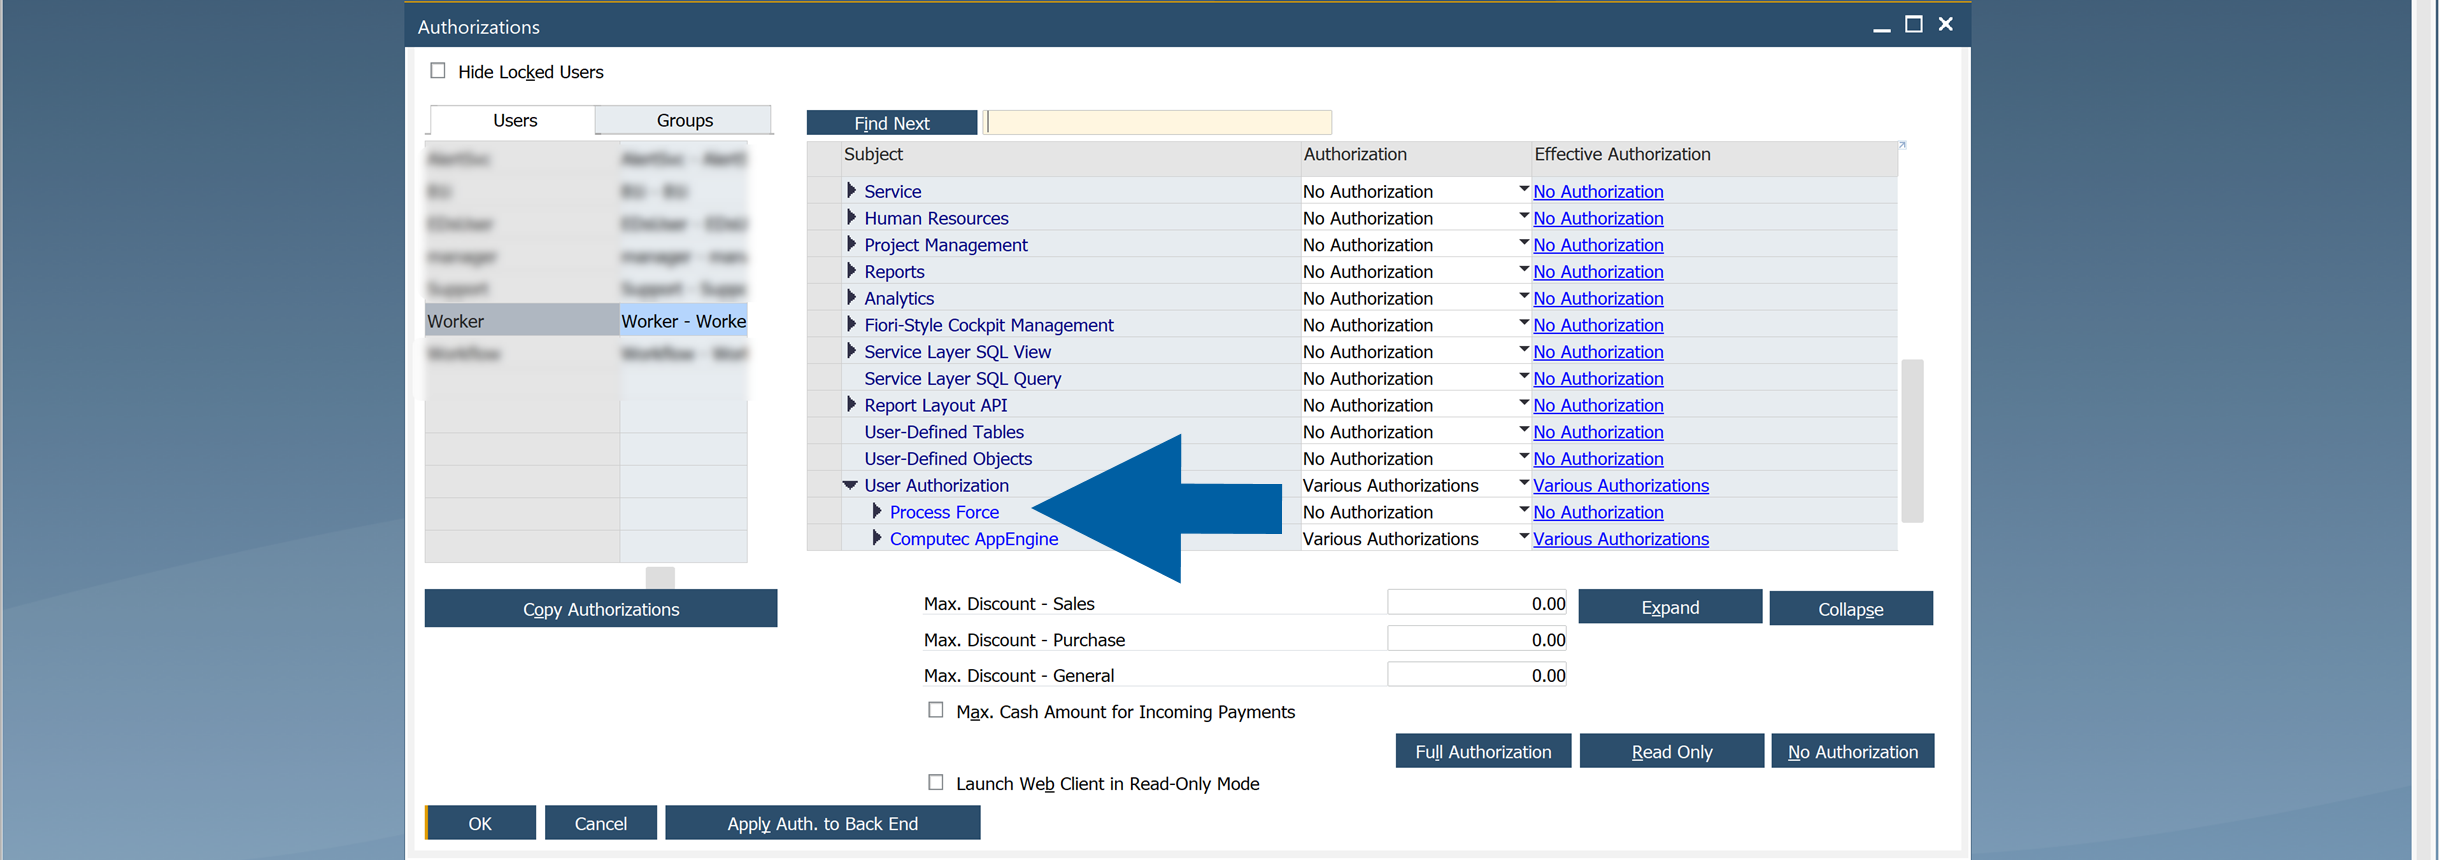Open Various Authorizations link for Computec AppEngine
This screenshot has height=861, width=2439.
[x=1621, y=539]
